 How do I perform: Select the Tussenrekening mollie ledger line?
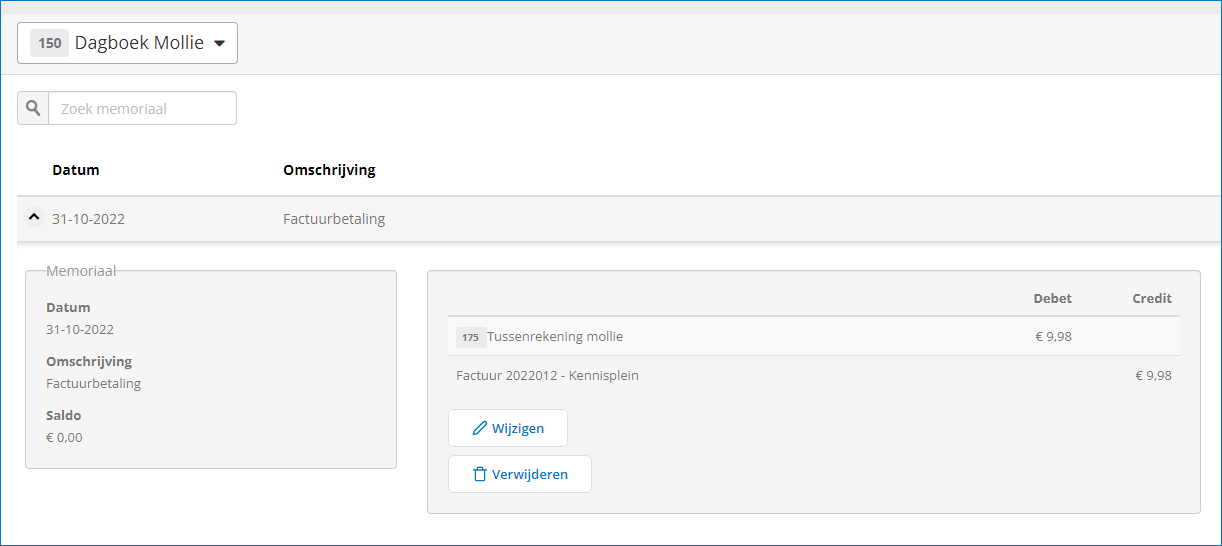coord(554,337)
